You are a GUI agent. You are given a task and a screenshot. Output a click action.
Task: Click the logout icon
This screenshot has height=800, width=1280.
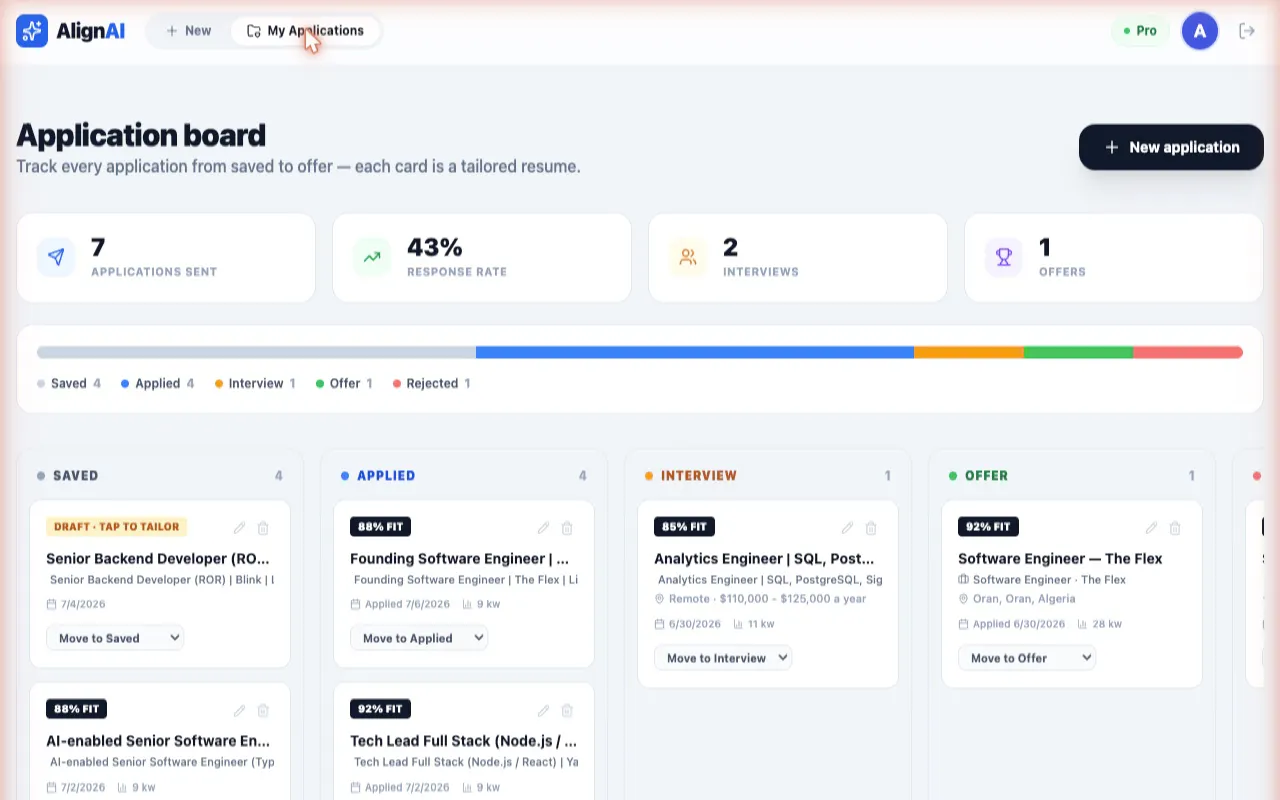click(1247, 31)
